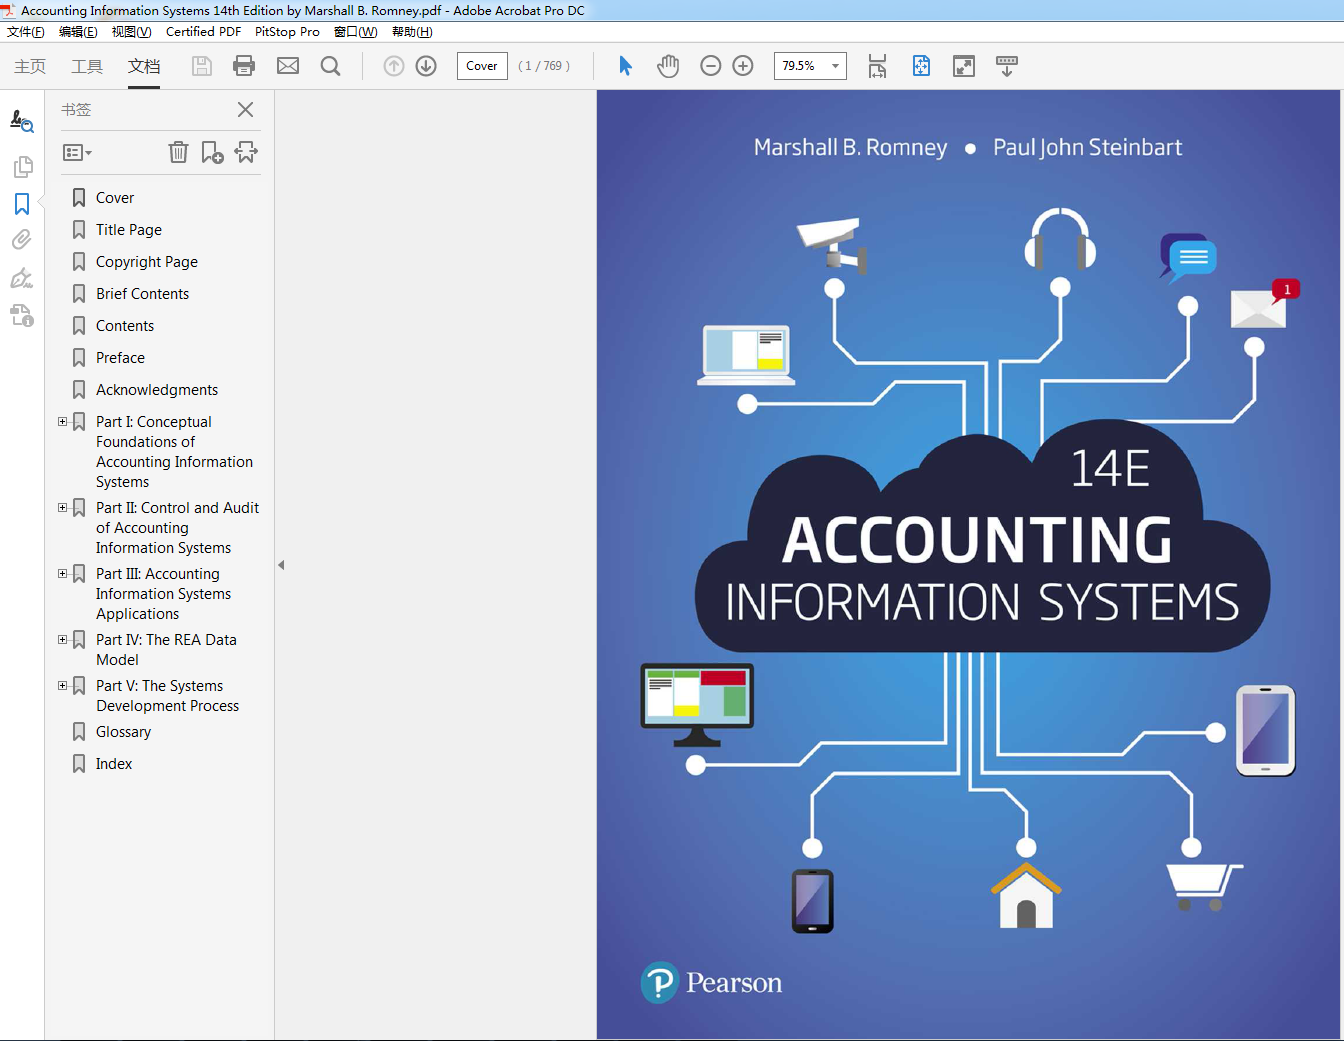Screen dimensions: 1344x1041
Task: Open the 窗口(W) menu
Action: (355, 32)
